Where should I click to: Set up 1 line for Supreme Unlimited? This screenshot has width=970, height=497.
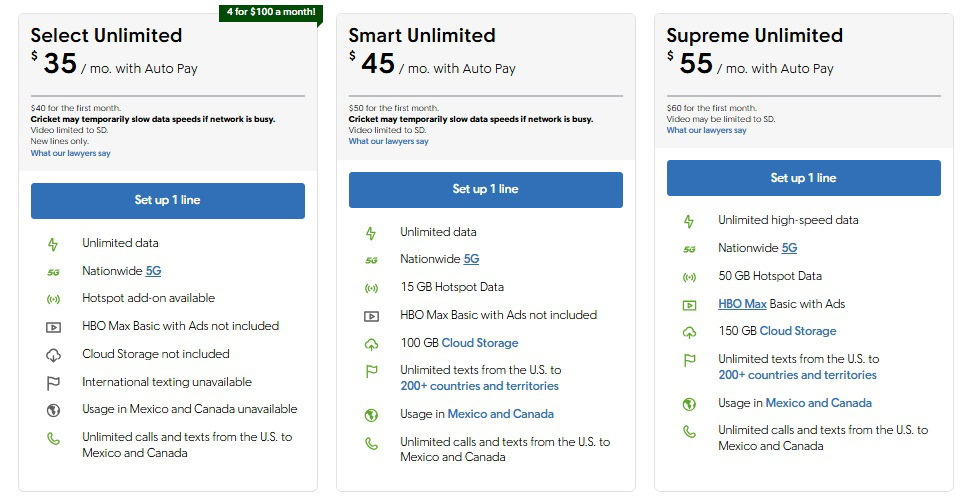click(803, 178)
